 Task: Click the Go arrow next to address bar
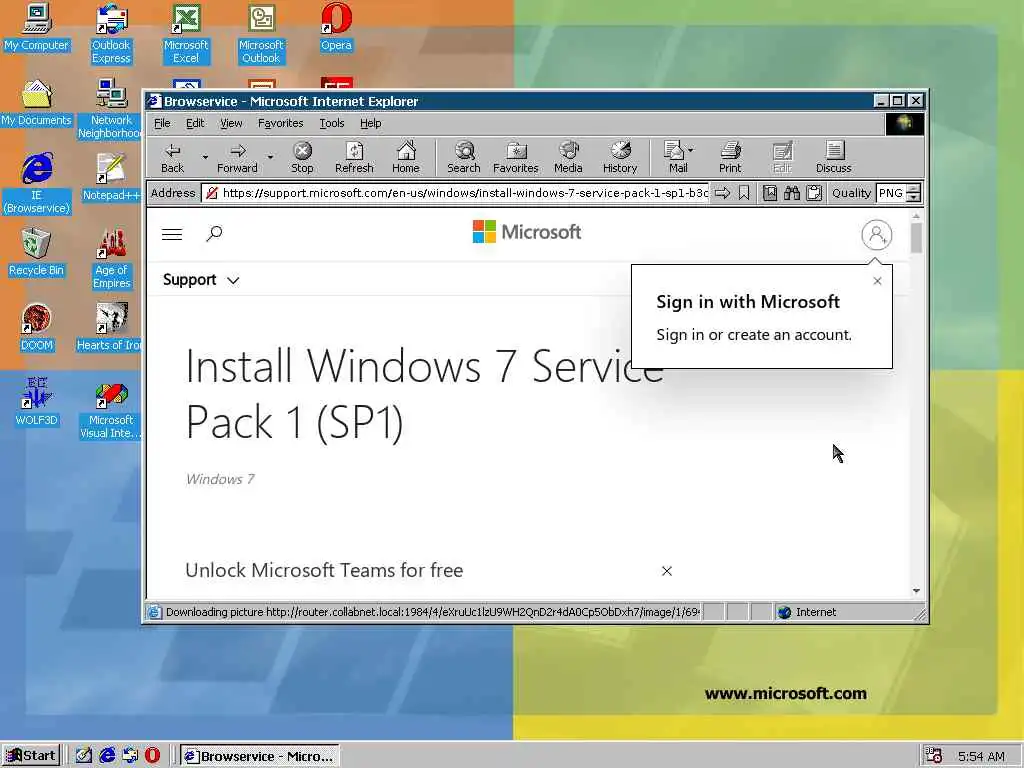tap(722, 193)
